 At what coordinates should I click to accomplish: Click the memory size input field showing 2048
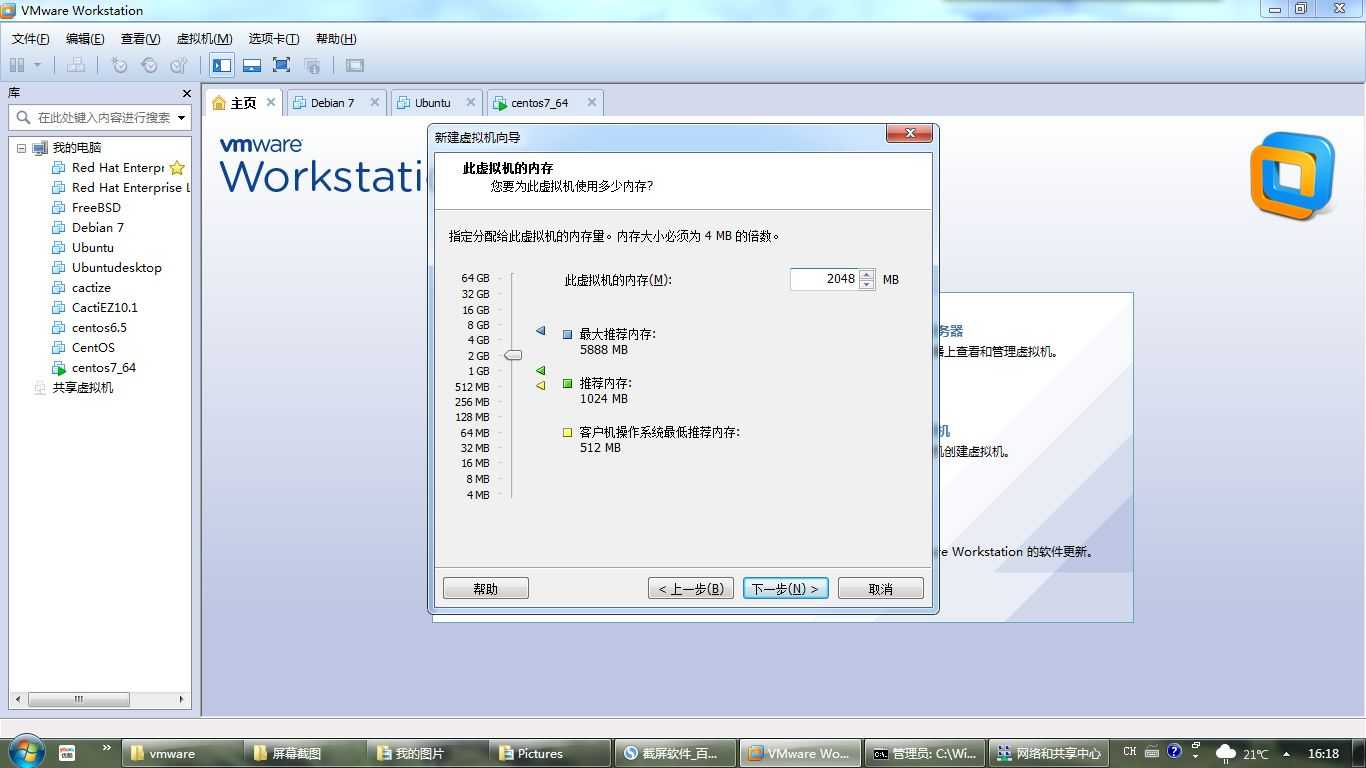(x=824, y=280)
